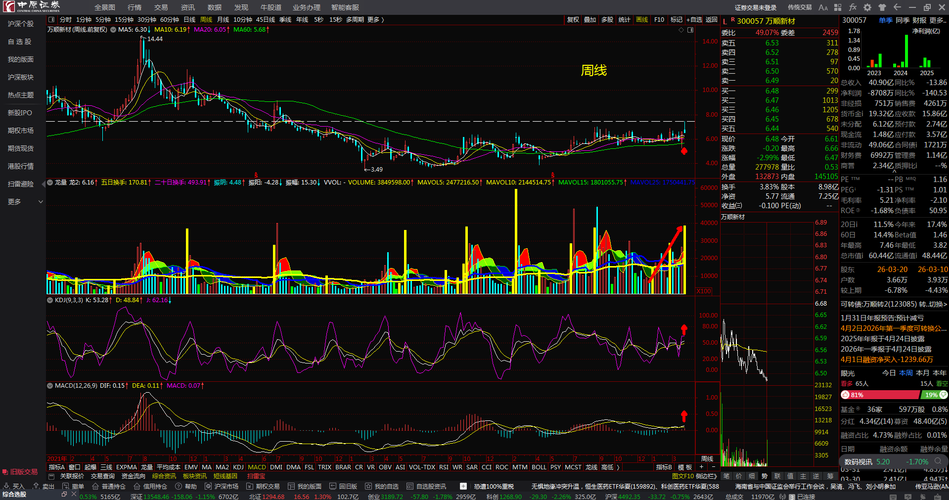
Task: Click the 中原证券 logo
Action: pyautogui.click(x=31, y=7)
